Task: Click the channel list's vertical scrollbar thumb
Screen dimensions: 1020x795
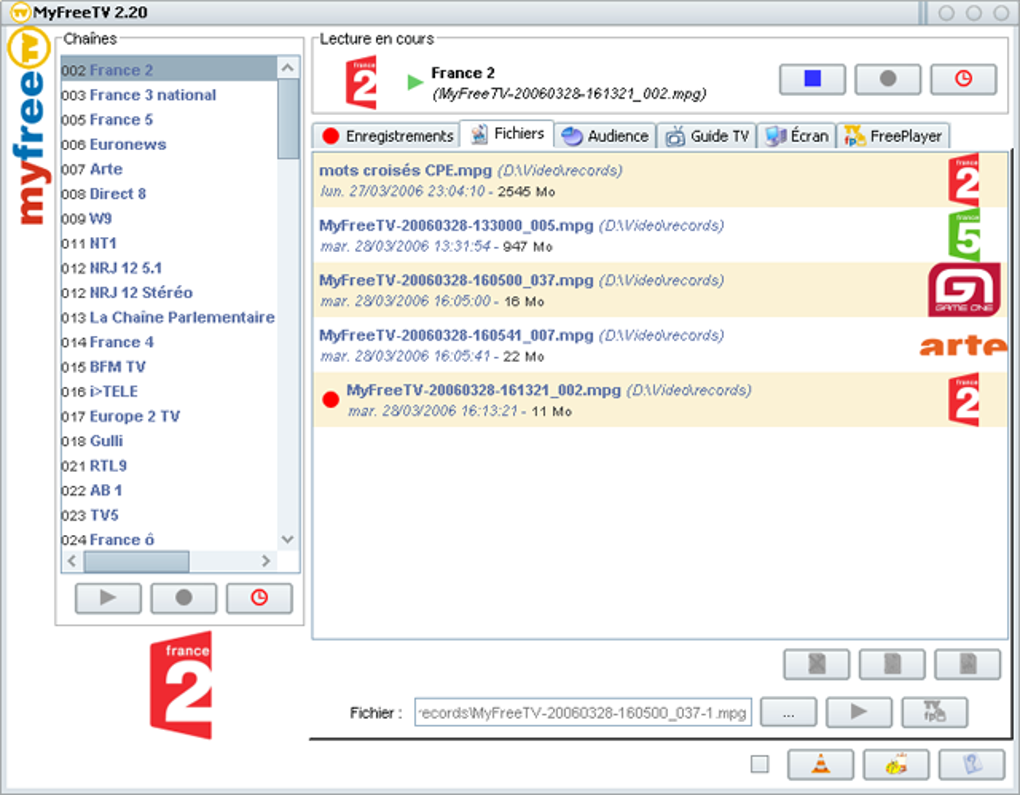Action: [288, 119]
